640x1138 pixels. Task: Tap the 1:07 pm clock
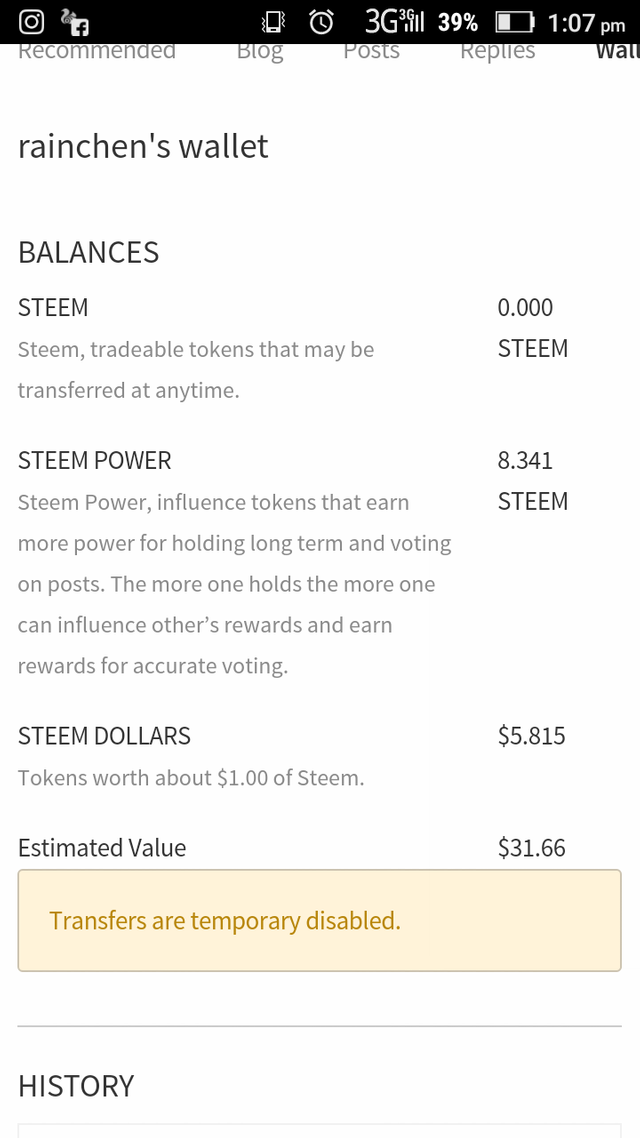tap(586, 22)
